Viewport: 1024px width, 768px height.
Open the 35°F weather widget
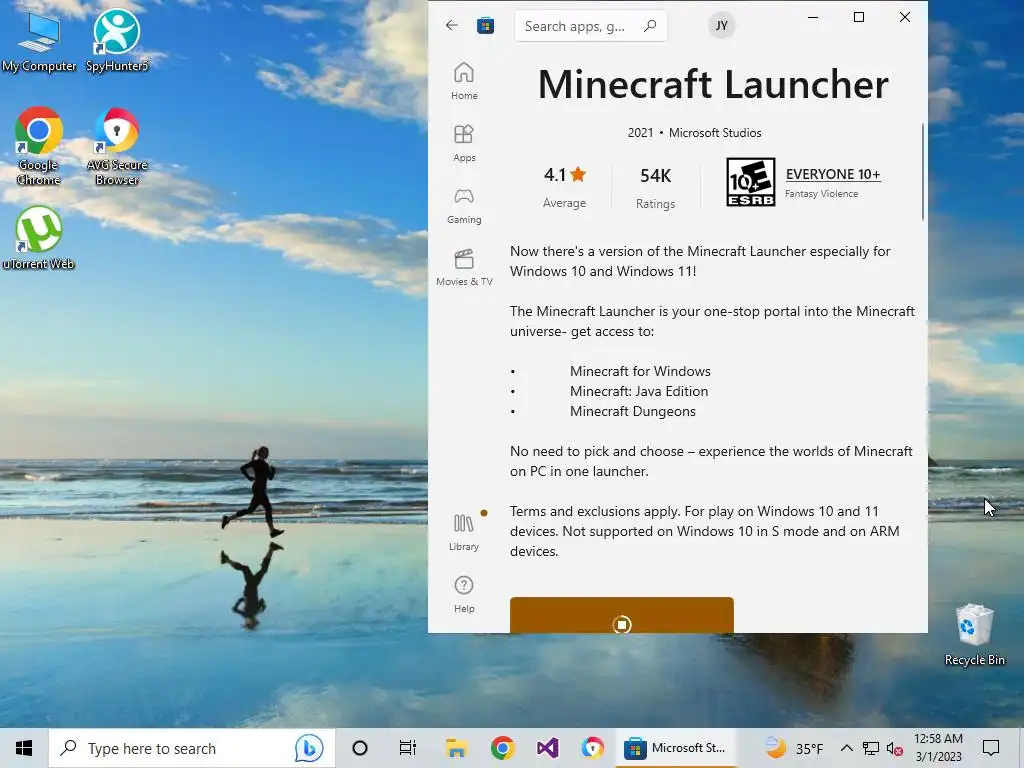[794, 748]
